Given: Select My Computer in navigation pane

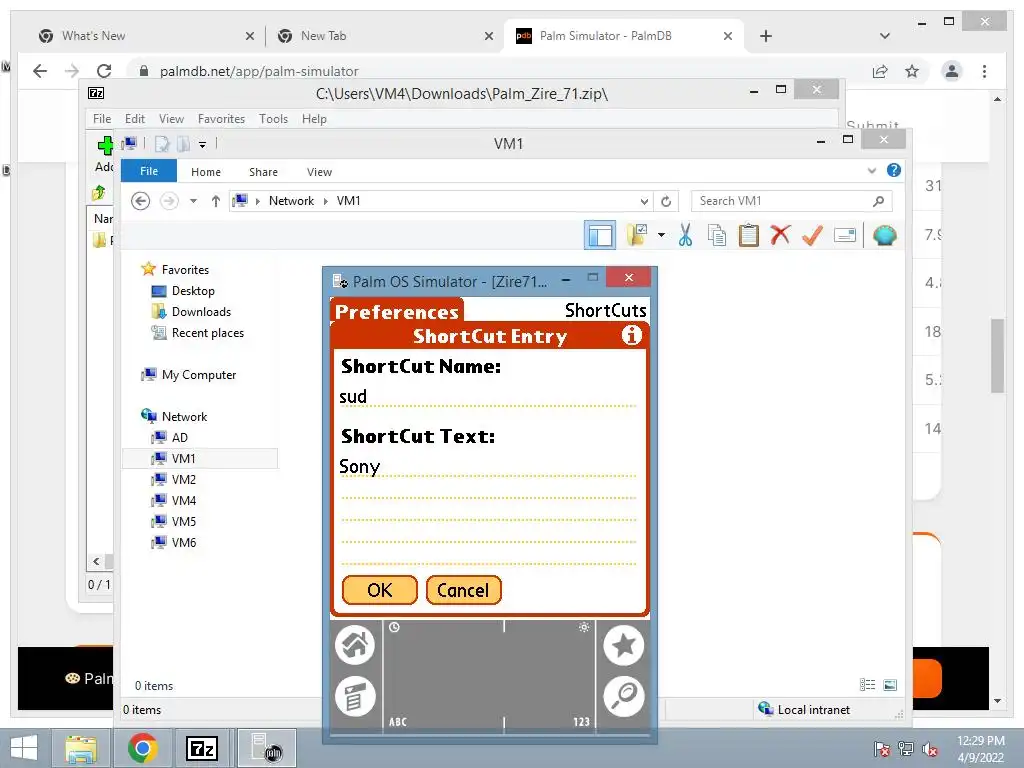Looking at the screenshot, I should tap(199, 375).
